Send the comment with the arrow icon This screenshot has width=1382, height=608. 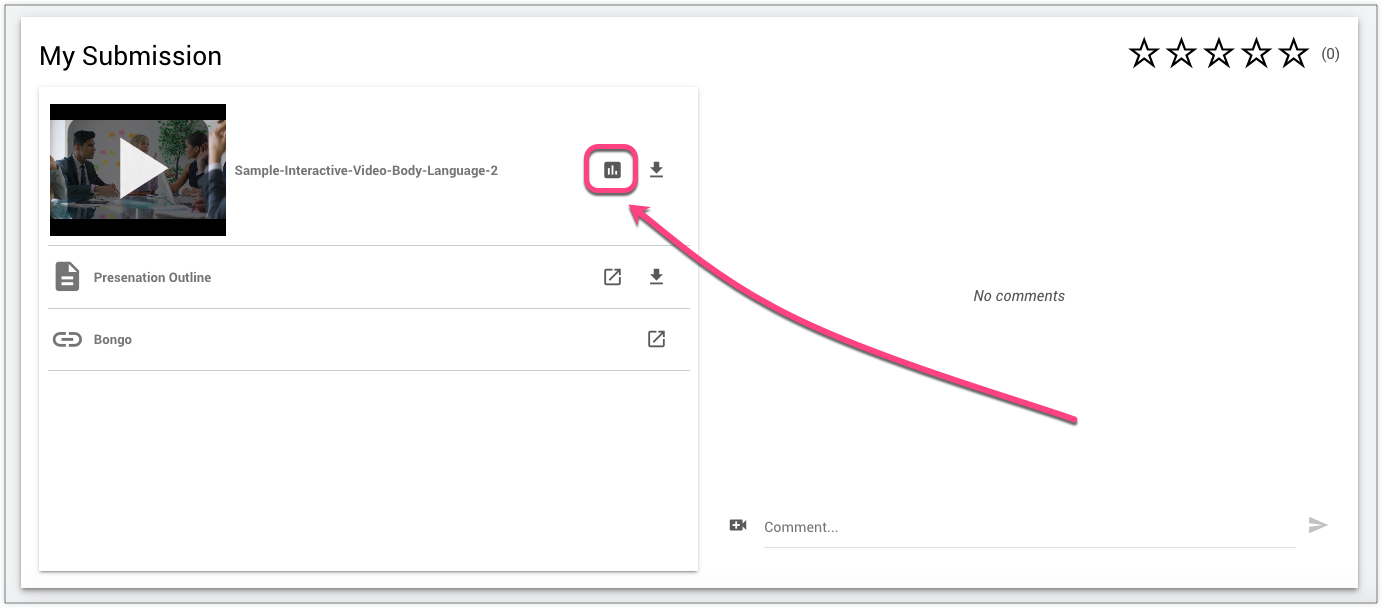pos(1318,525)
